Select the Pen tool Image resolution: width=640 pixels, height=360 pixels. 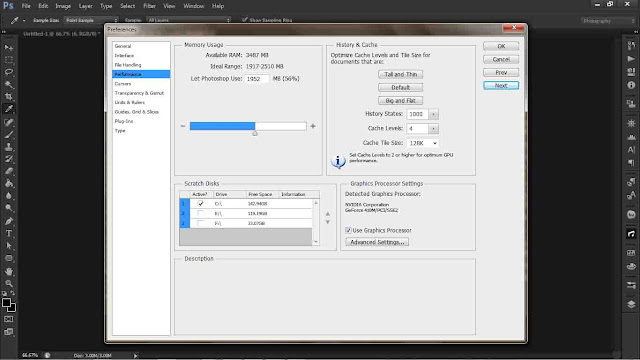click(9, 221)
